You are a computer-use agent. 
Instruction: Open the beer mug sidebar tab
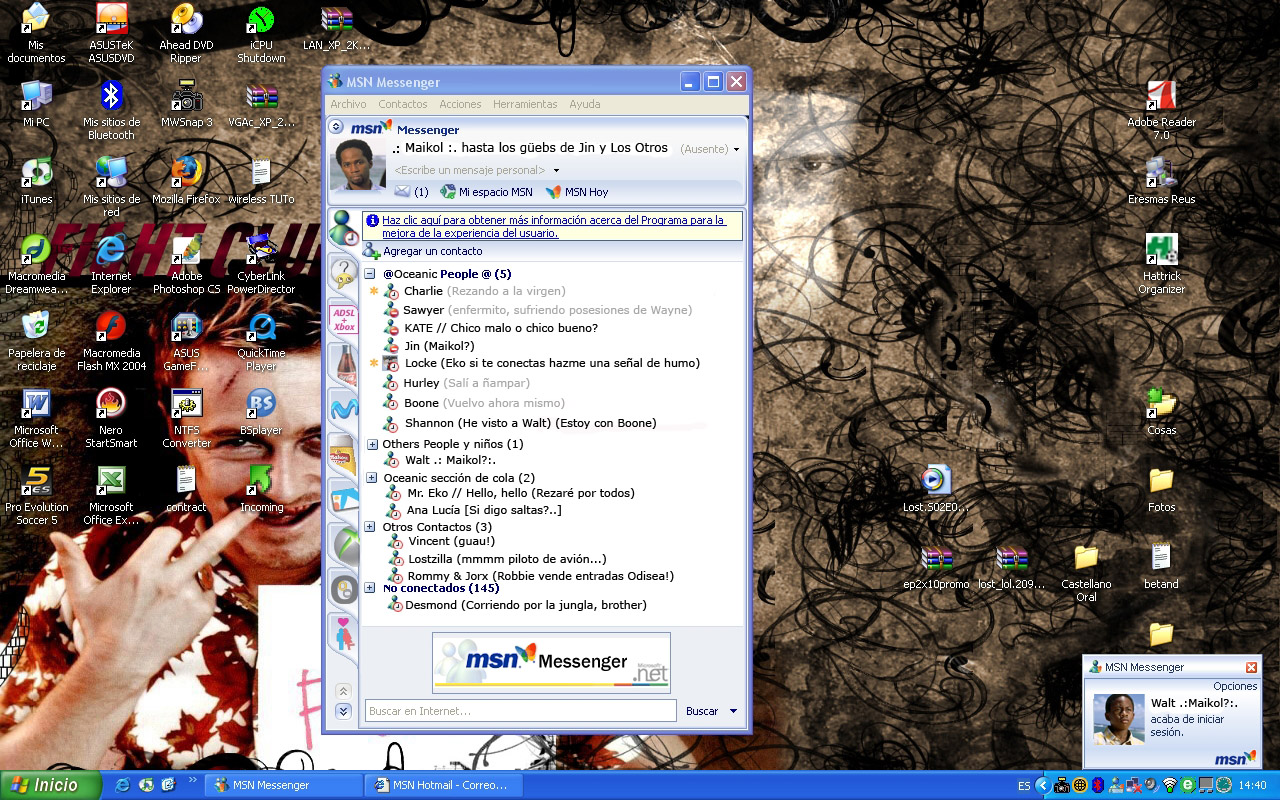[343, 454]
